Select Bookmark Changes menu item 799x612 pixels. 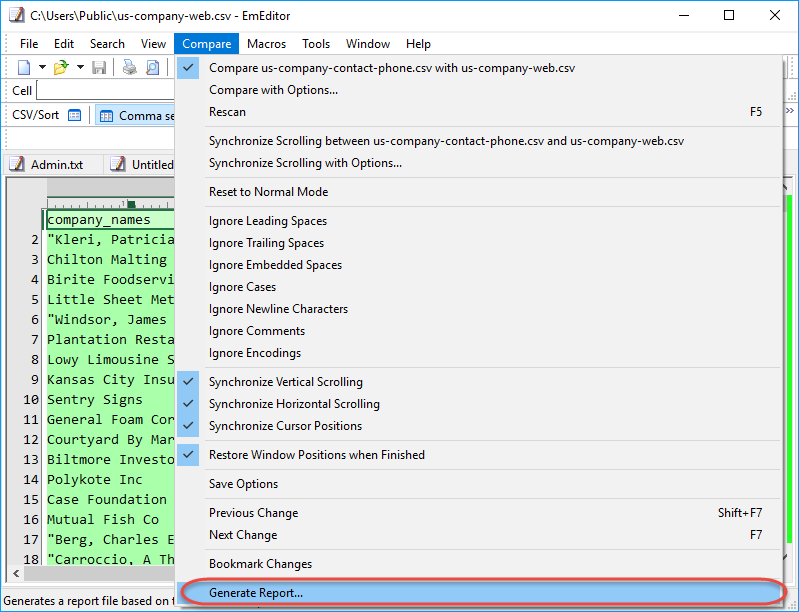pyautogui.click(x=478, y=564)
